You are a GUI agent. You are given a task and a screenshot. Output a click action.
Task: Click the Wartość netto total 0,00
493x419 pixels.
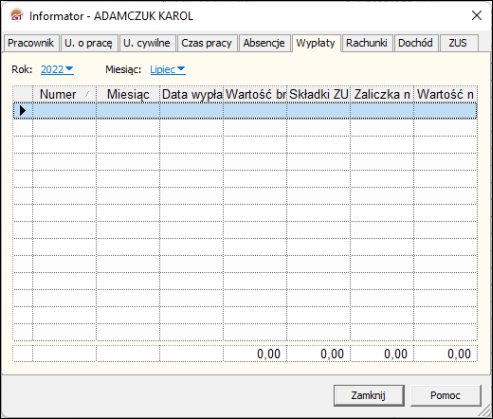(446, 354)
